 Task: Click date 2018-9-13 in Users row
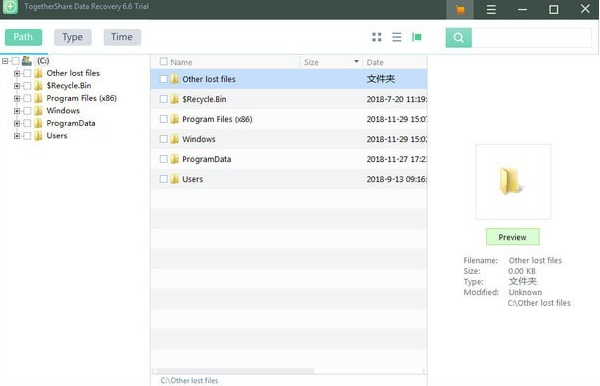pos(396,179)
